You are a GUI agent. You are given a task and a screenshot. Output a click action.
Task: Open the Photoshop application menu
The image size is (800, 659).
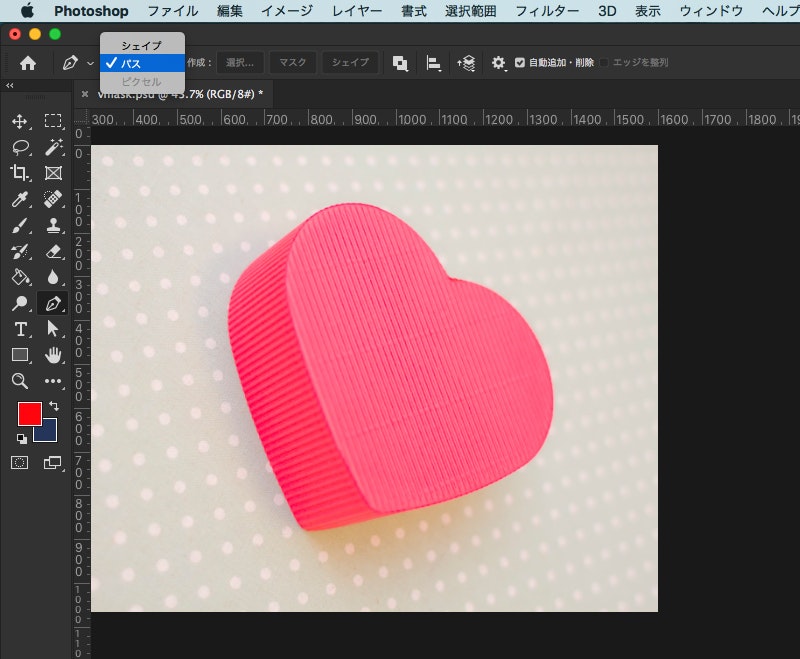tap(91, 11)
